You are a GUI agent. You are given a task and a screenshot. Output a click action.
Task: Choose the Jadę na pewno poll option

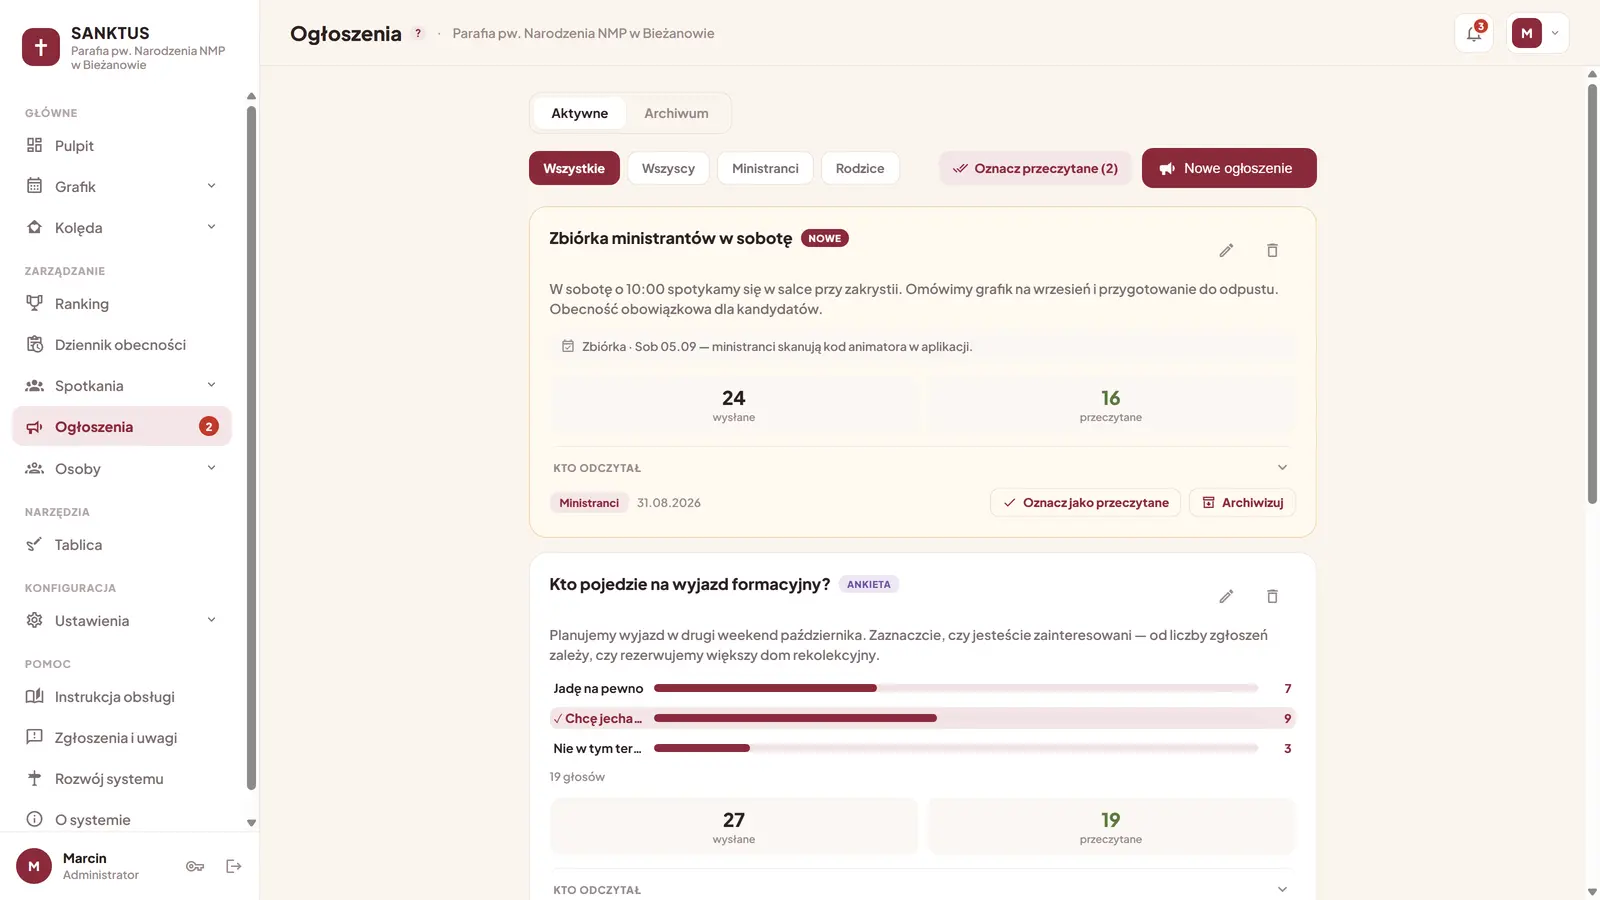[x=922, y=688]
